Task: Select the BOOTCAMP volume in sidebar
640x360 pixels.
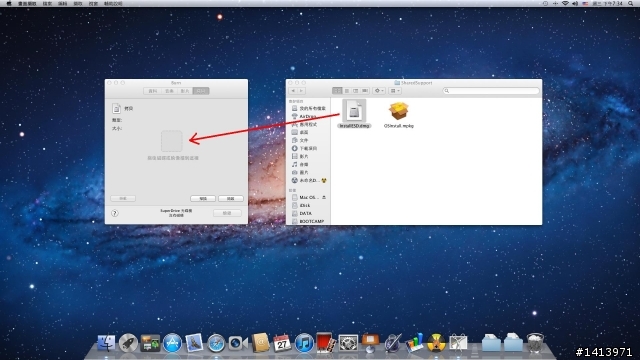Action: pos(308,221)
